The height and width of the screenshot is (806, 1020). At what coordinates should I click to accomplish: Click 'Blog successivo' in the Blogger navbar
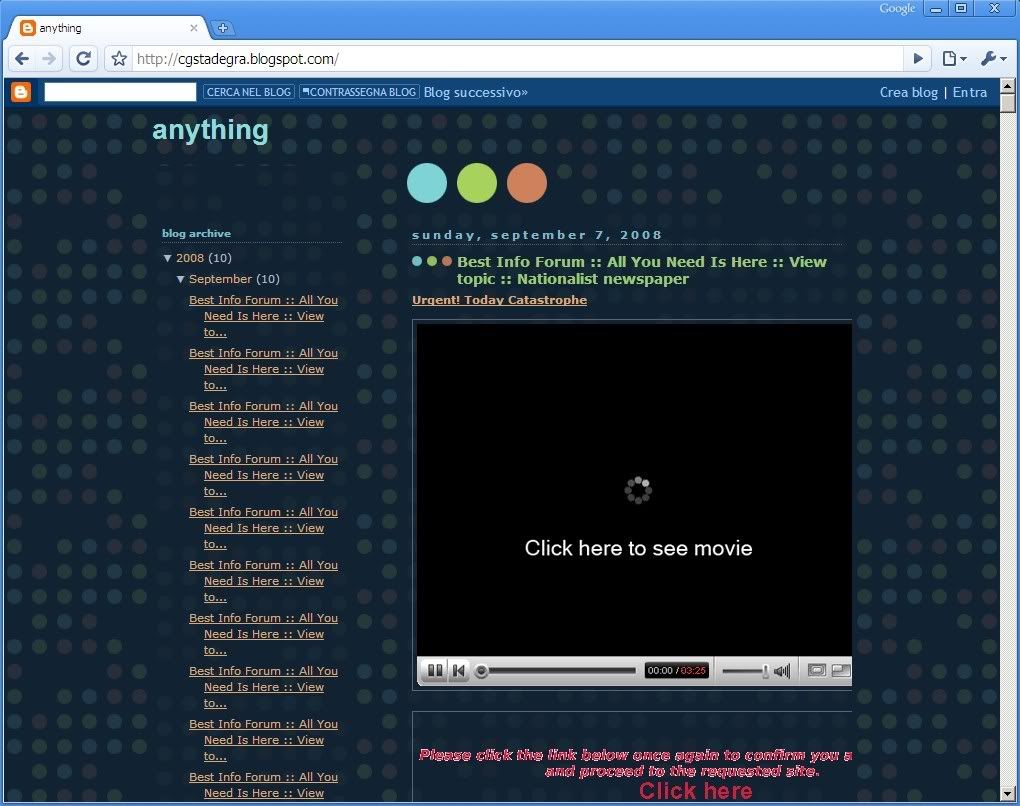pos(475,92)
